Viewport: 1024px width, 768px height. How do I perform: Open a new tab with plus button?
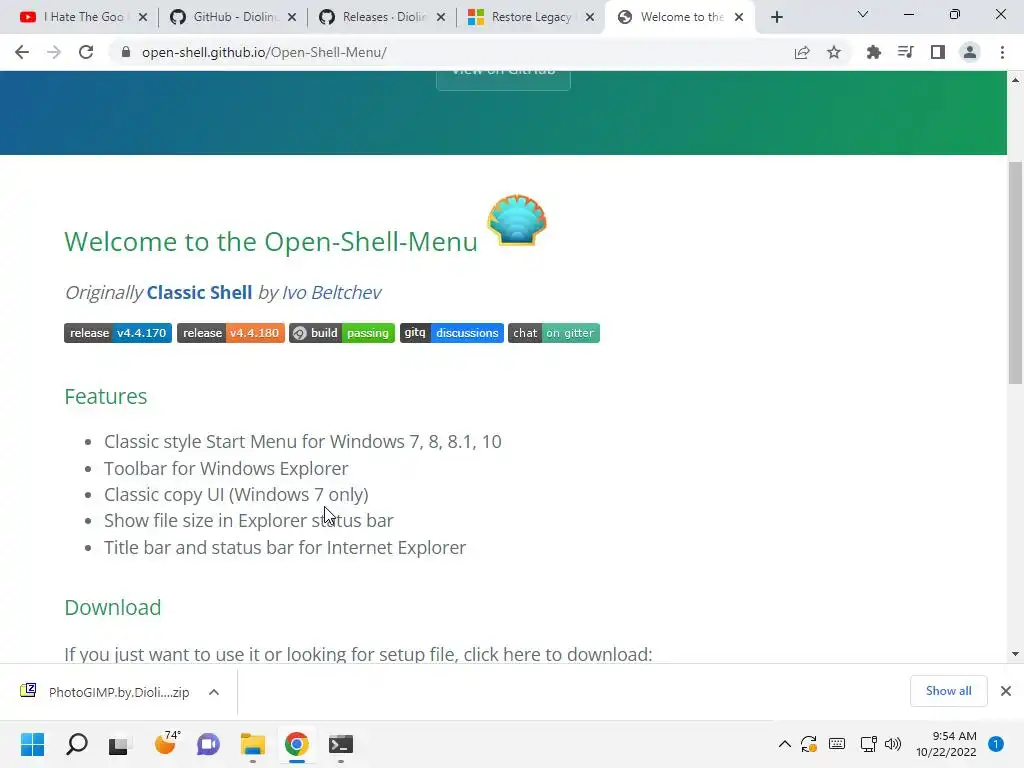776,17
